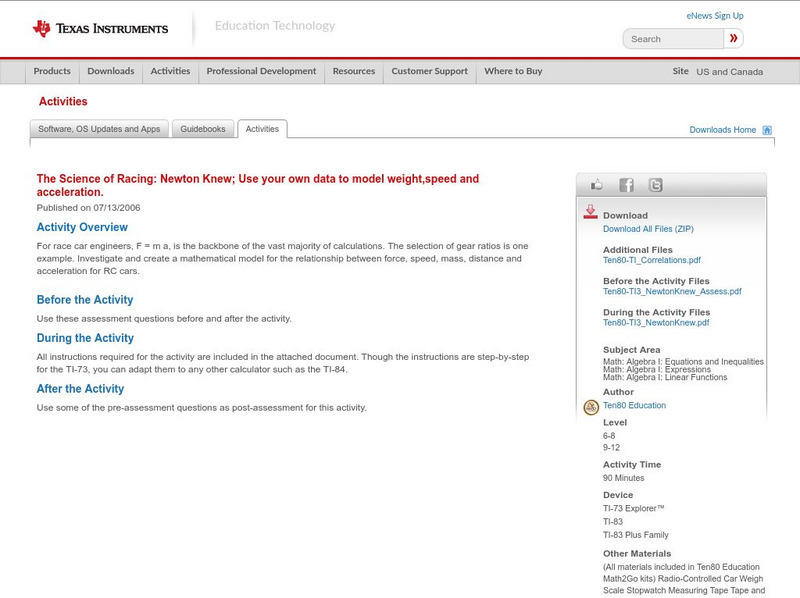This screenshot has height=598, width=800.
Task: Click the During the Activity Files label
Action: (657, 312)
